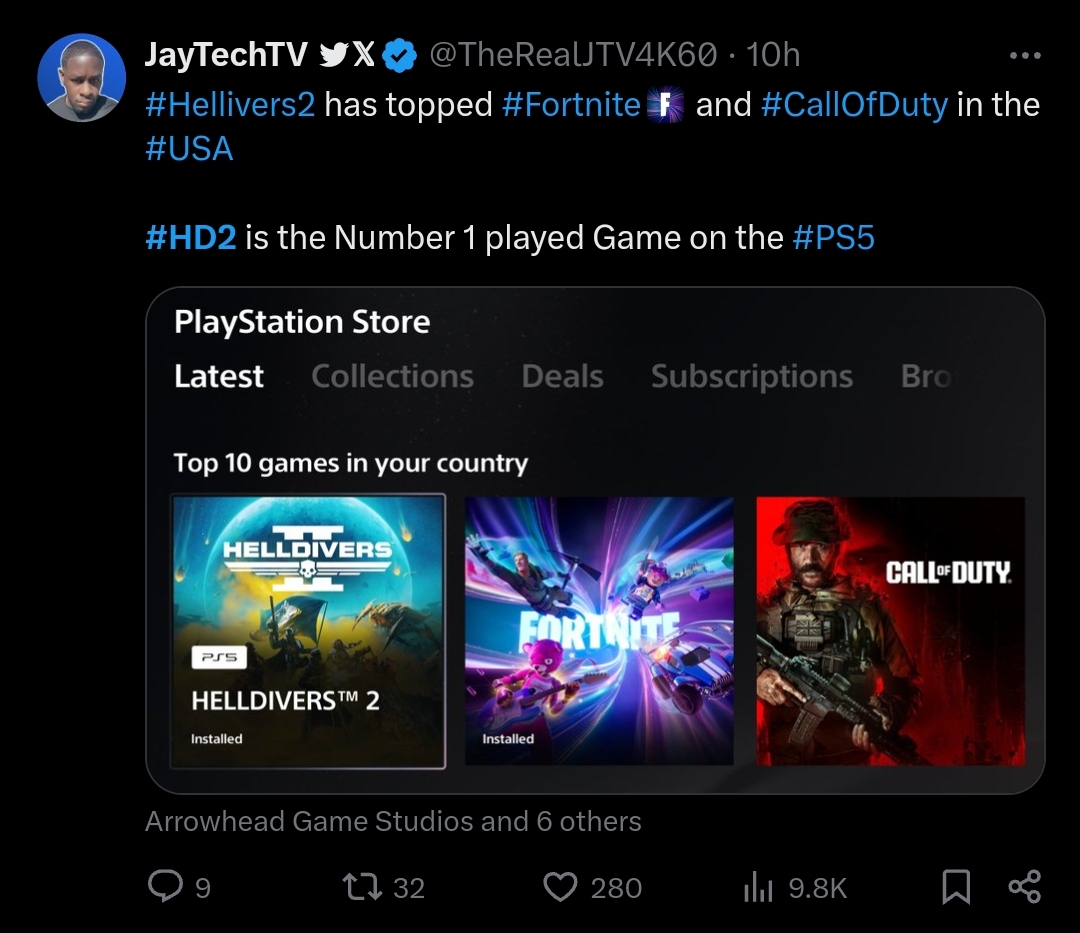Switch to the Collections tab
This screenshot has height=933, width=1080.
coord(392,376)
